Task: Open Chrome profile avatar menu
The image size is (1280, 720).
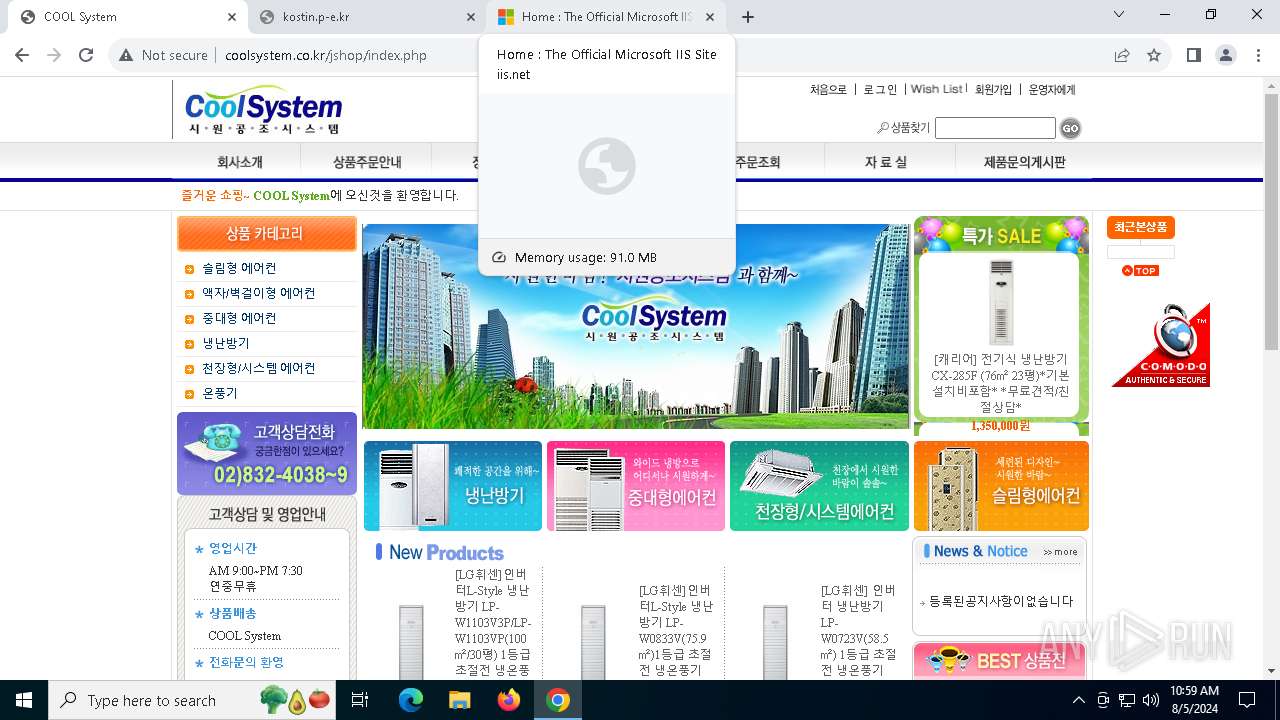Action: tap(1226, 55)
